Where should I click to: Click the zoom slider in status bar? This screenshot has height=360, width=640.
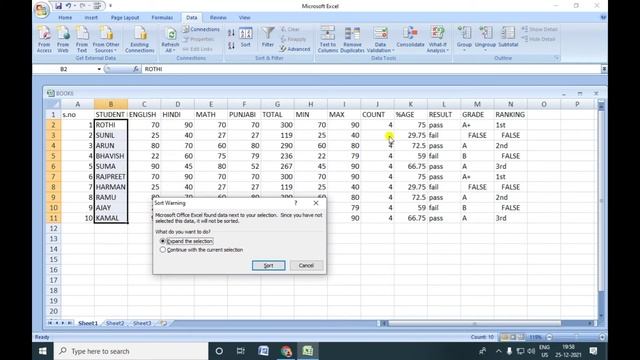(x=576, y=337)
